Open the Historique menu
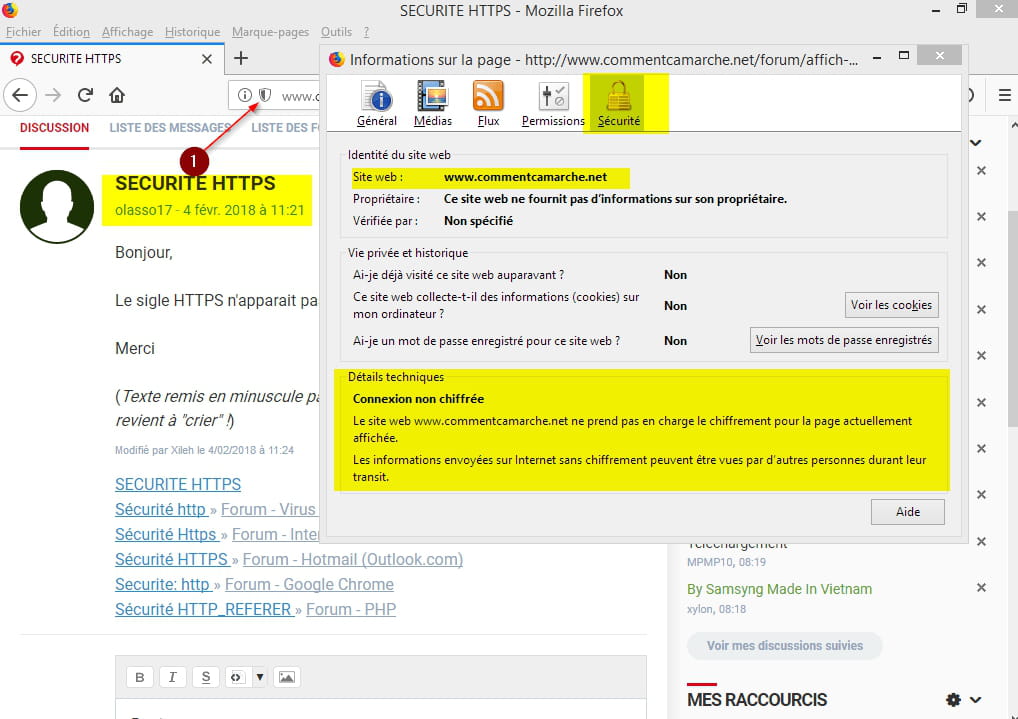This screenshot has height=719, width=1018. pyautogui.click(x=192, y=32)
